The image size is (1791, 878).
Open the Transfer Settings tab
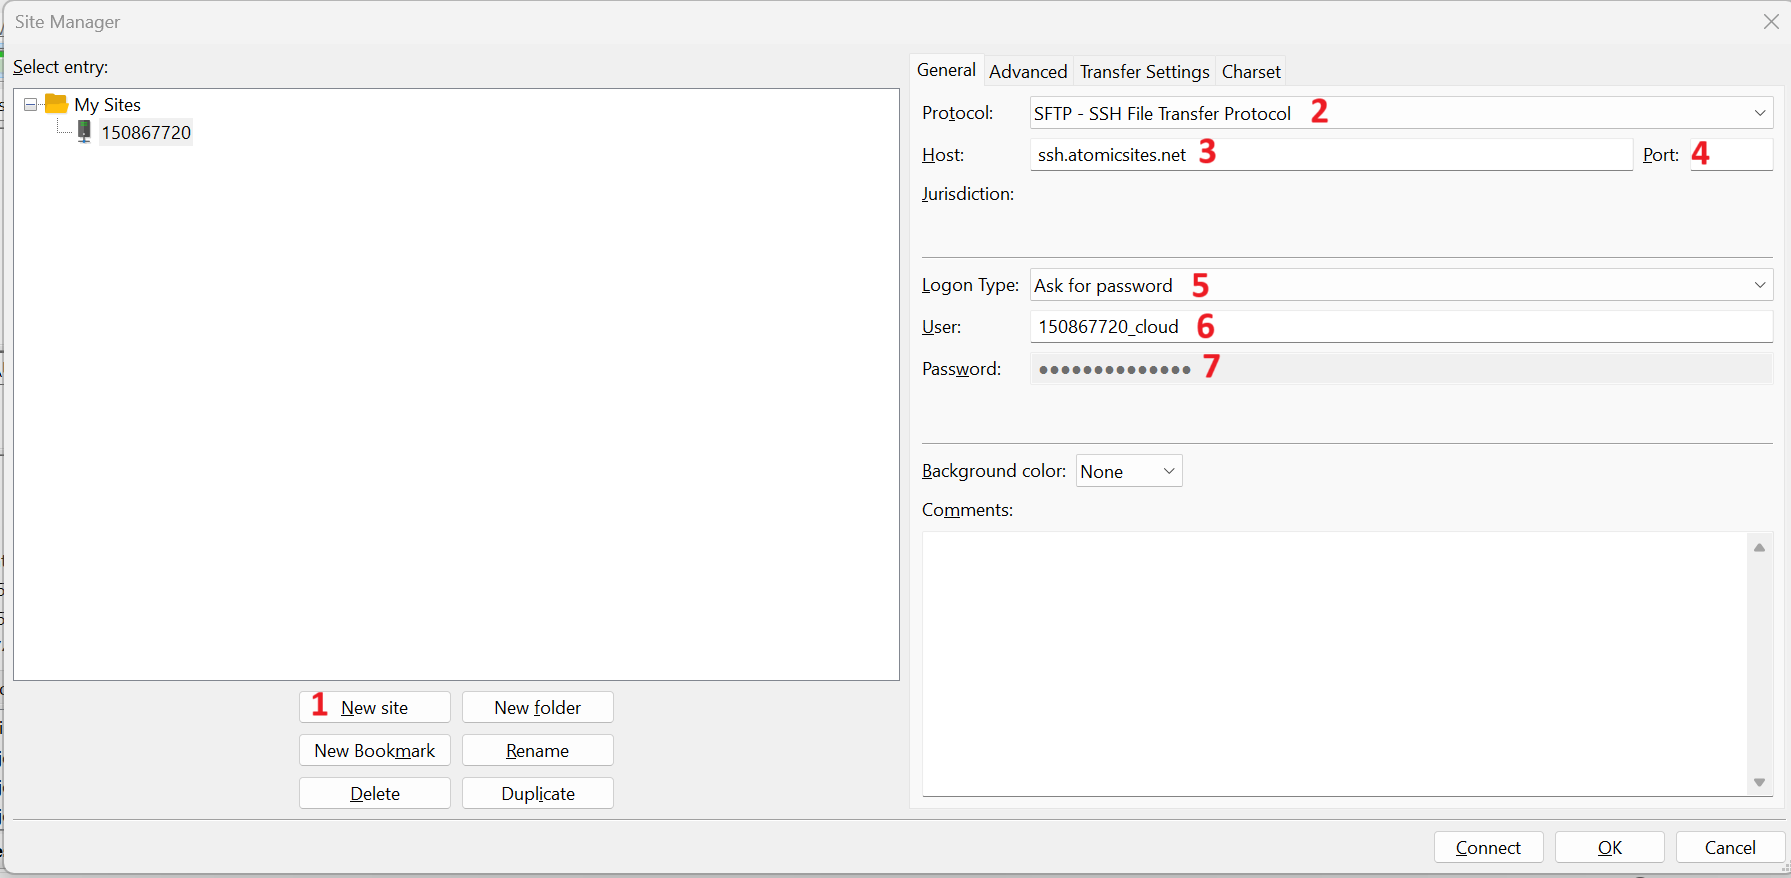tap(1144, 71)
